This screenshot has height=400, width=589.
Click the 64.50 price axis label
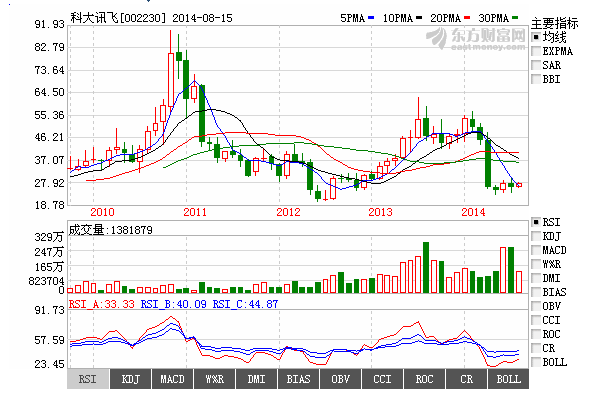[x=50, y=92]
